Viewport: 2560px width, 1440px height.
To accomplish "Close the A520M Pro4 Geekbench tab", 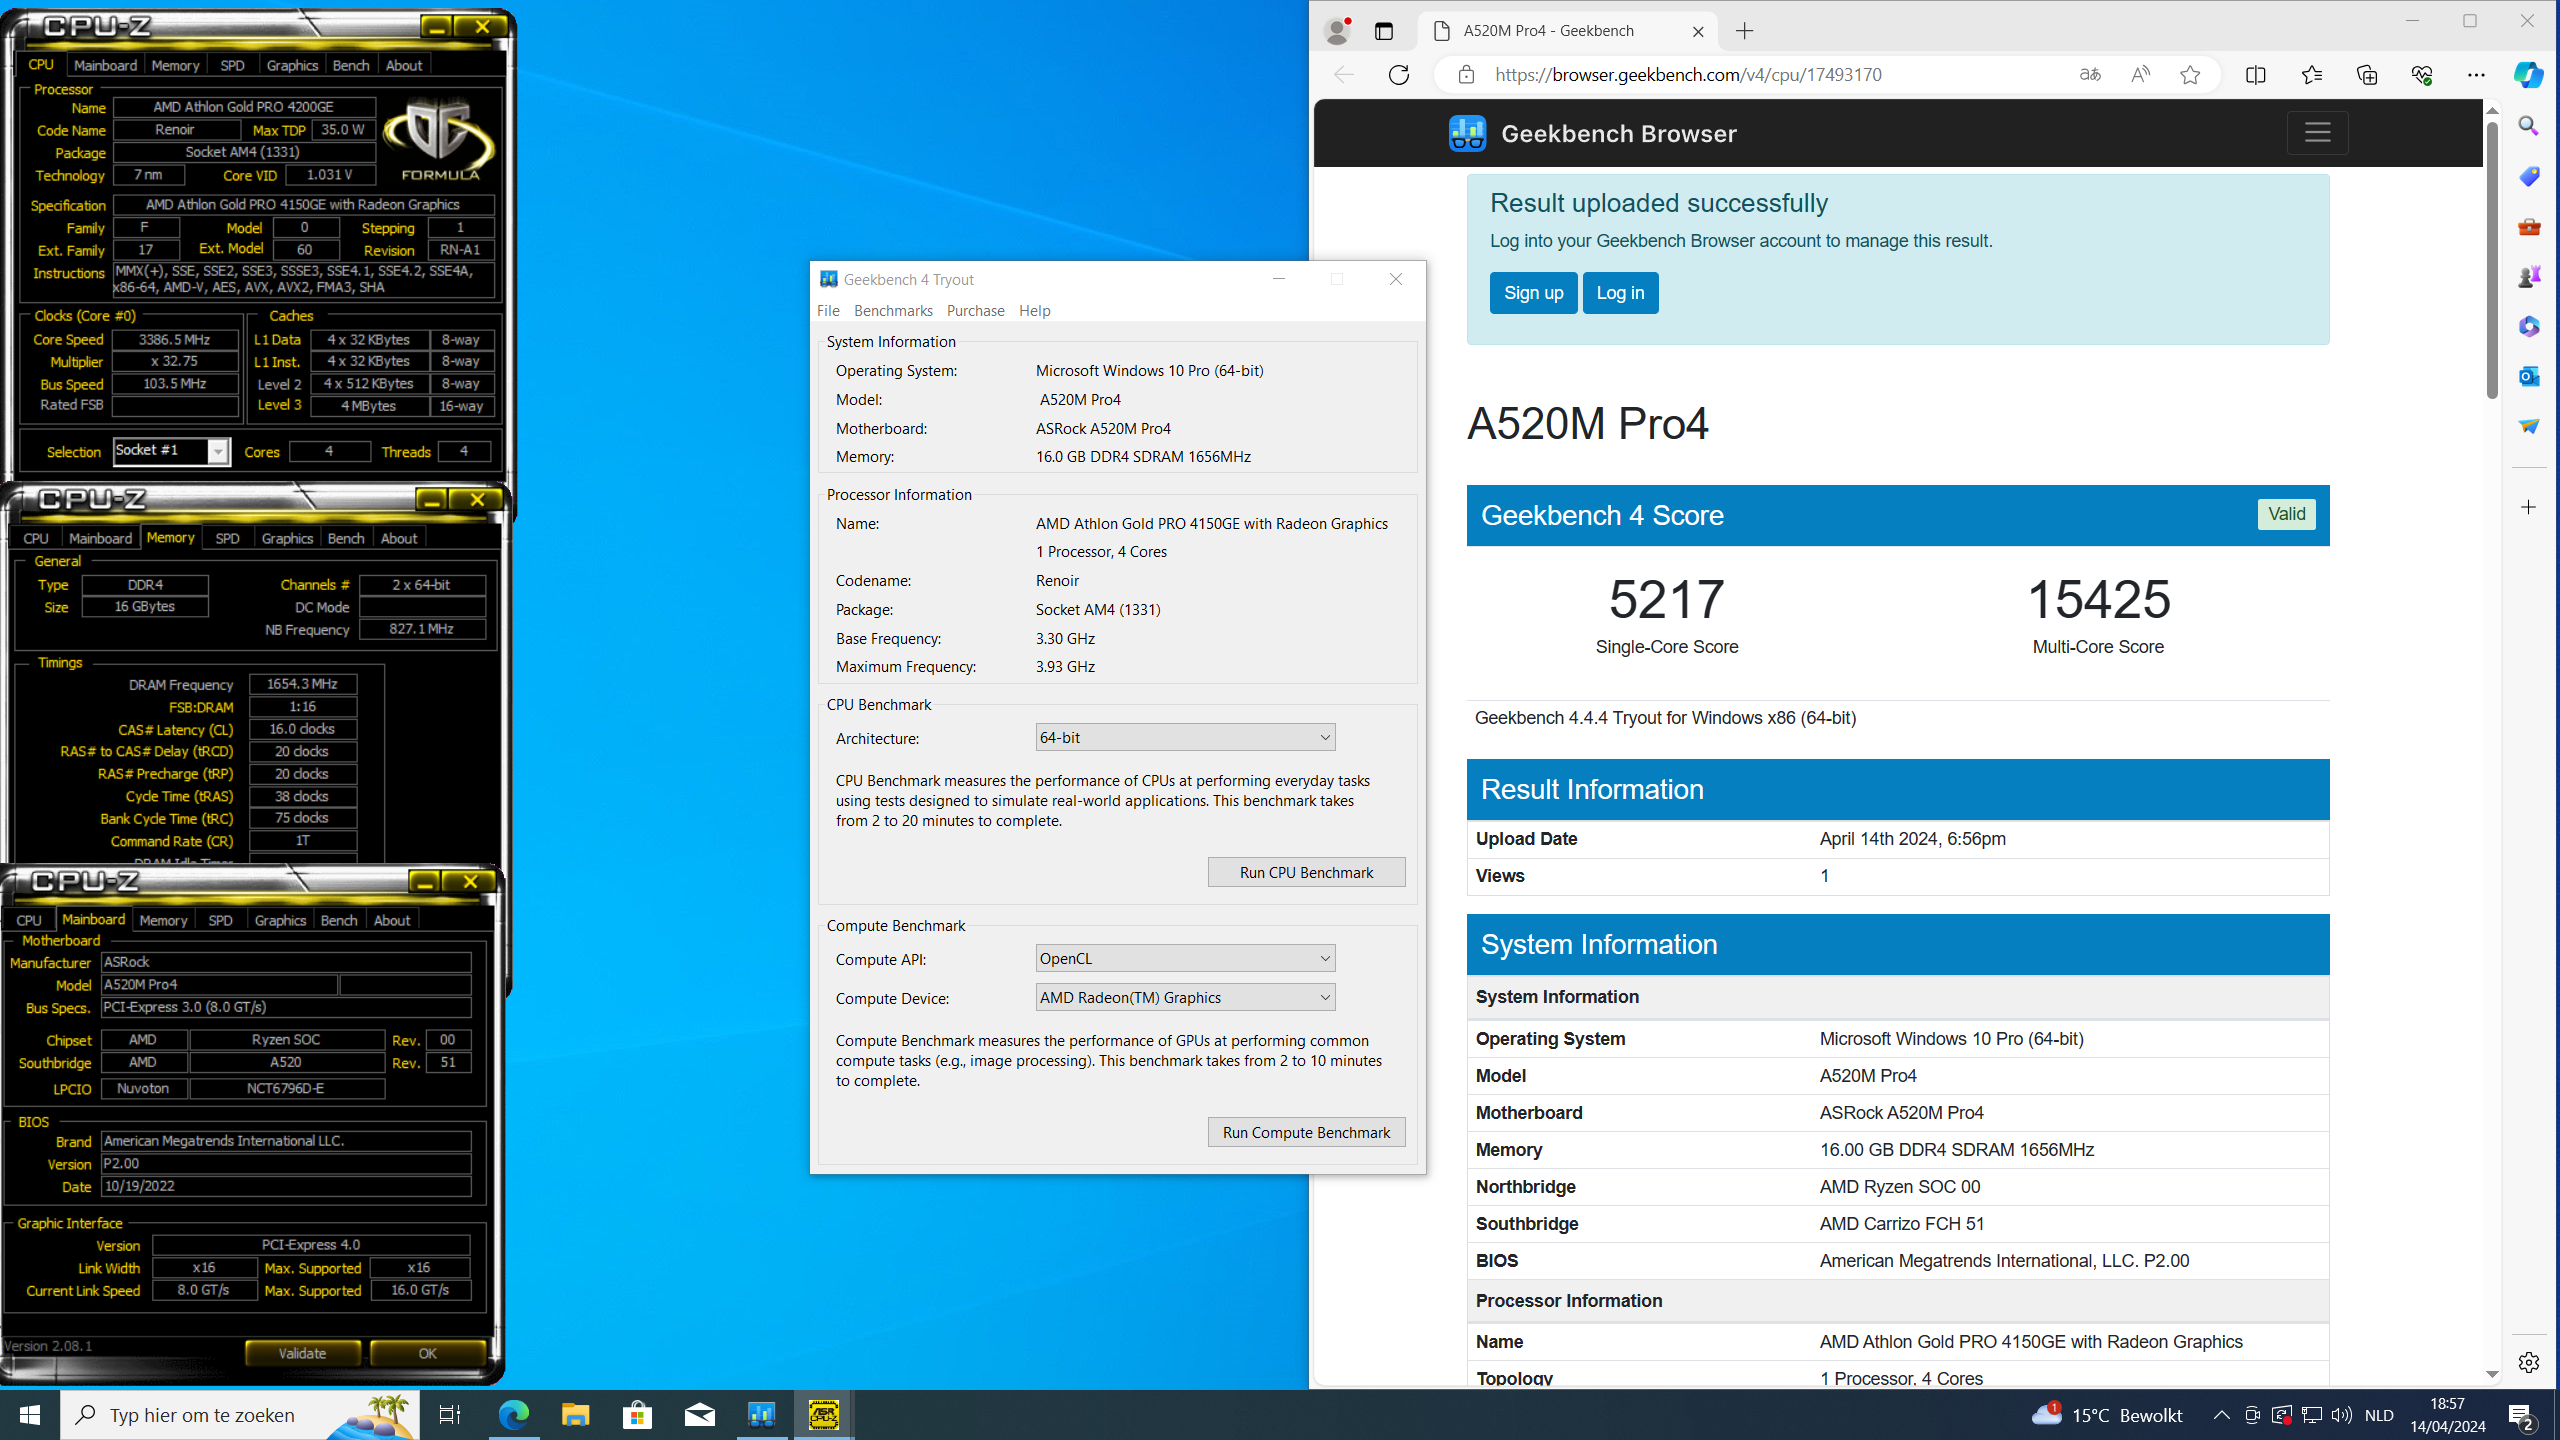I will point(1698,31).
